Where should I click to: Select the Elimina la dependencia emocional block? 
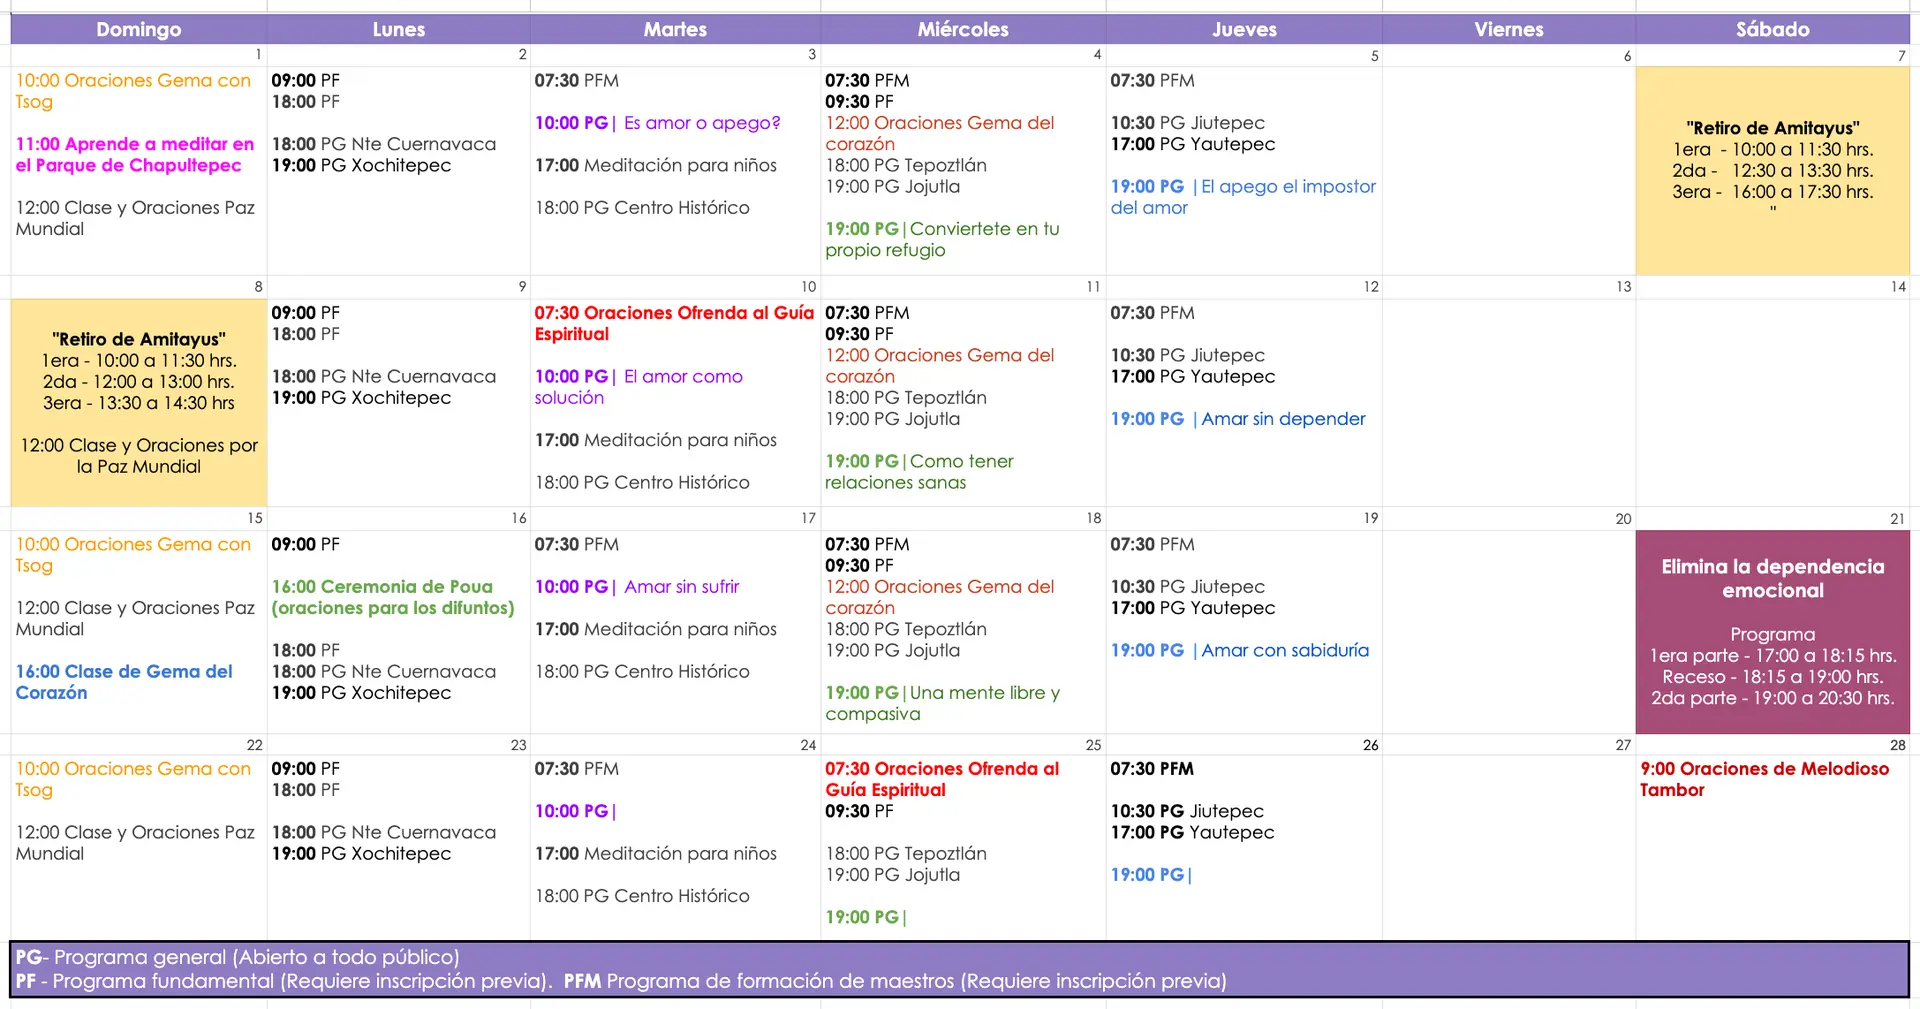pos(1772,632)
